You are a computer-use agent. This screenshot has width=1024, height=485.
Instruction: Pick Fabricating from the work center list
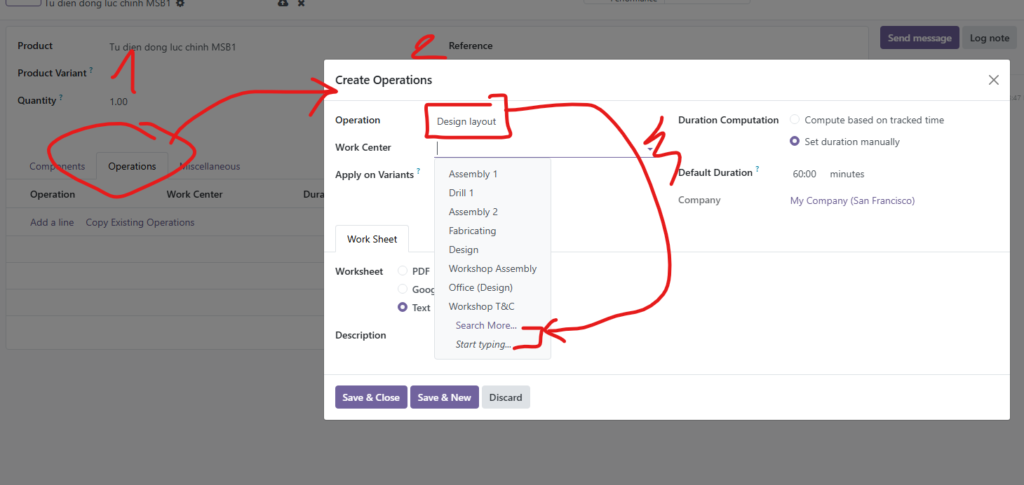(472, 231)
